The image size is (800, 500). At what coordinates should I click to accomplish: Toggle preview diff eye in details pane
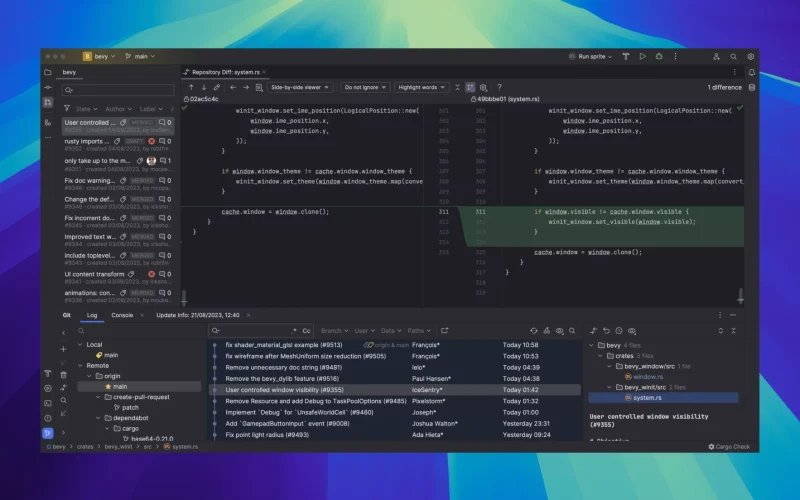tap(632, 331)
